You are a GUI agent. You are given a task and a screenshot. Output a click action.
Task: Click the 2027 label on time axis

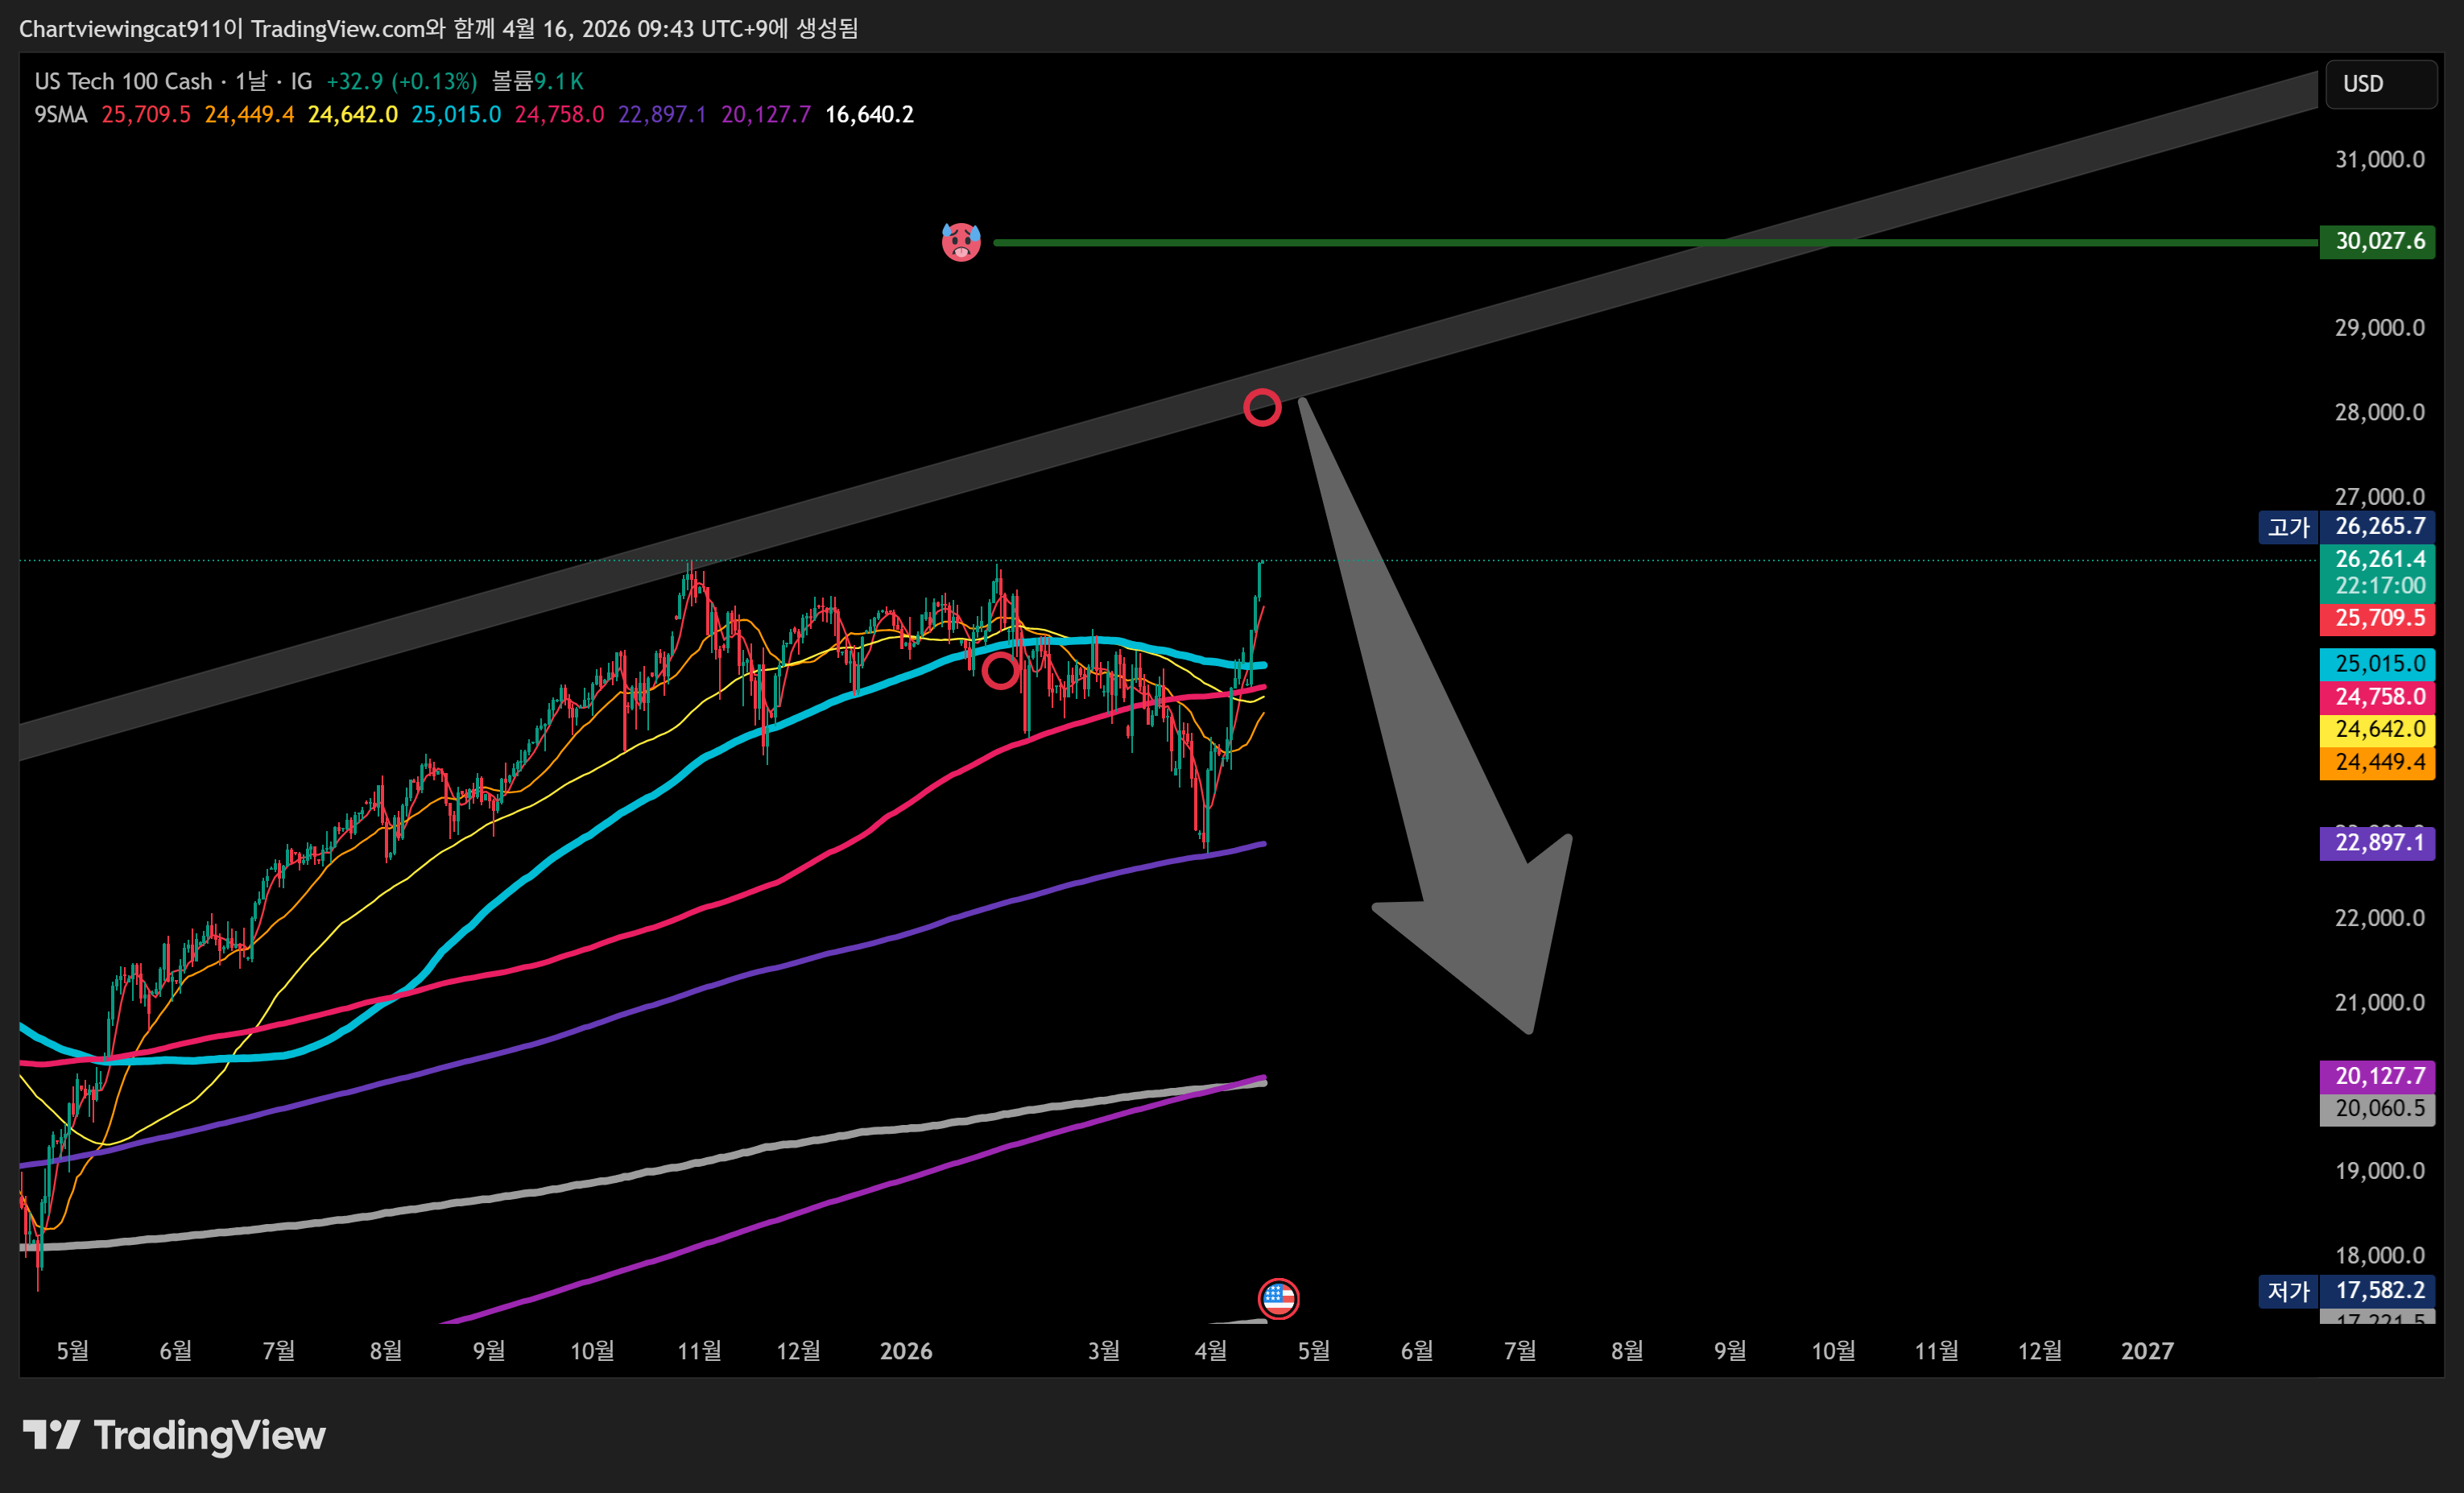[2147, 1351]
